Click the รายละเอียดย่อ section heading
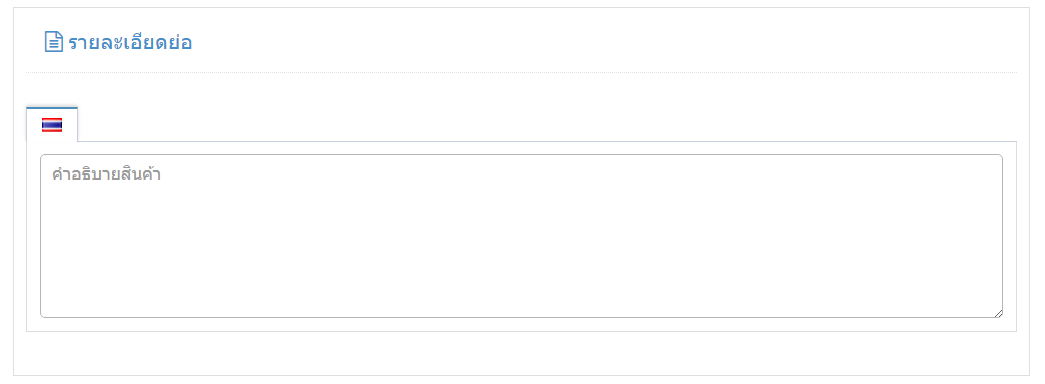The height and width of the screenshot is (384, 1045). (130, 43)
